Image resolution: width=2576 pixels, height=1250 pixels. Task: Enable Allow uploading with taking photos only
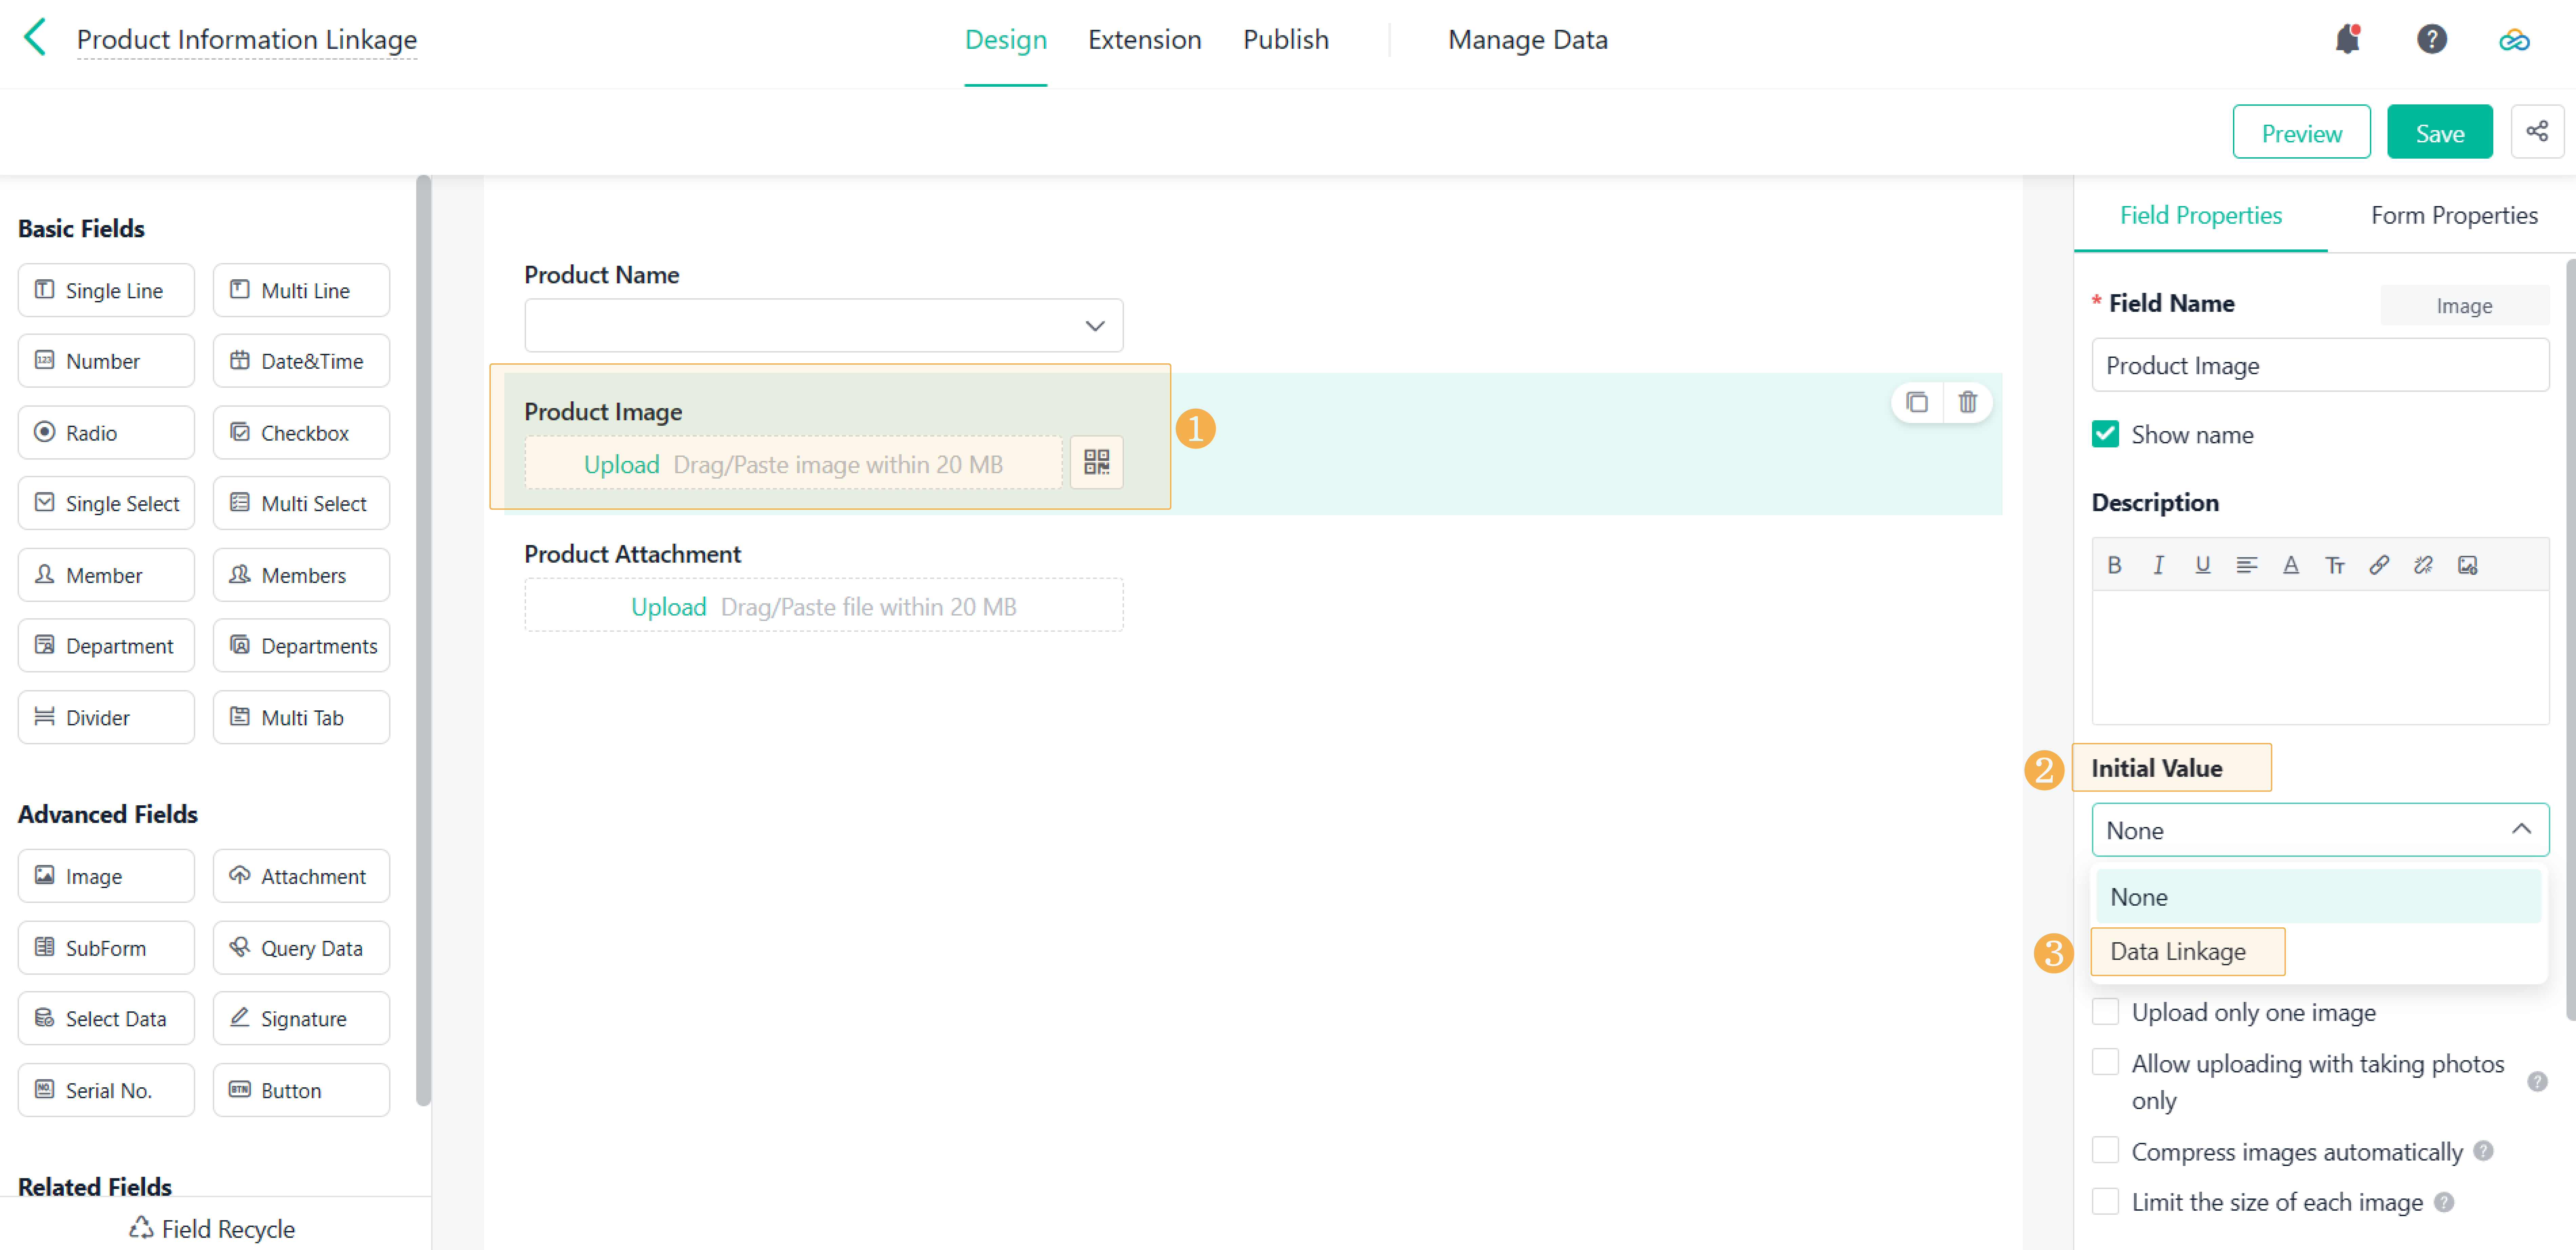tap(2105, 1062)
